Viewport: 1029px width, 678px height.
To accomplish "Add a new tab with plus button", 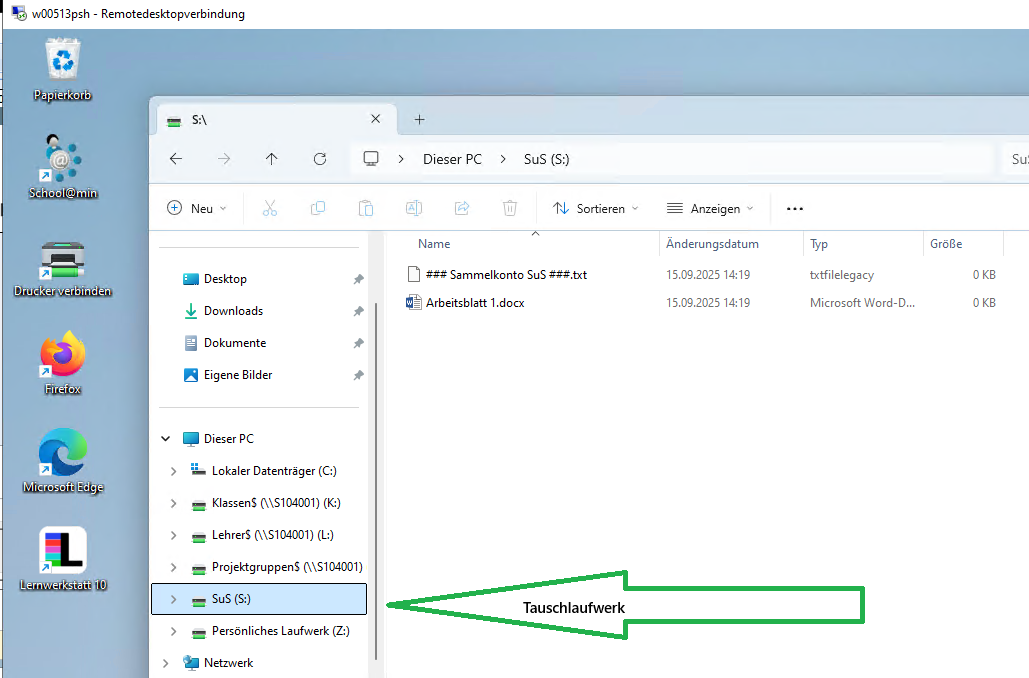I will [x=419, y=120].
